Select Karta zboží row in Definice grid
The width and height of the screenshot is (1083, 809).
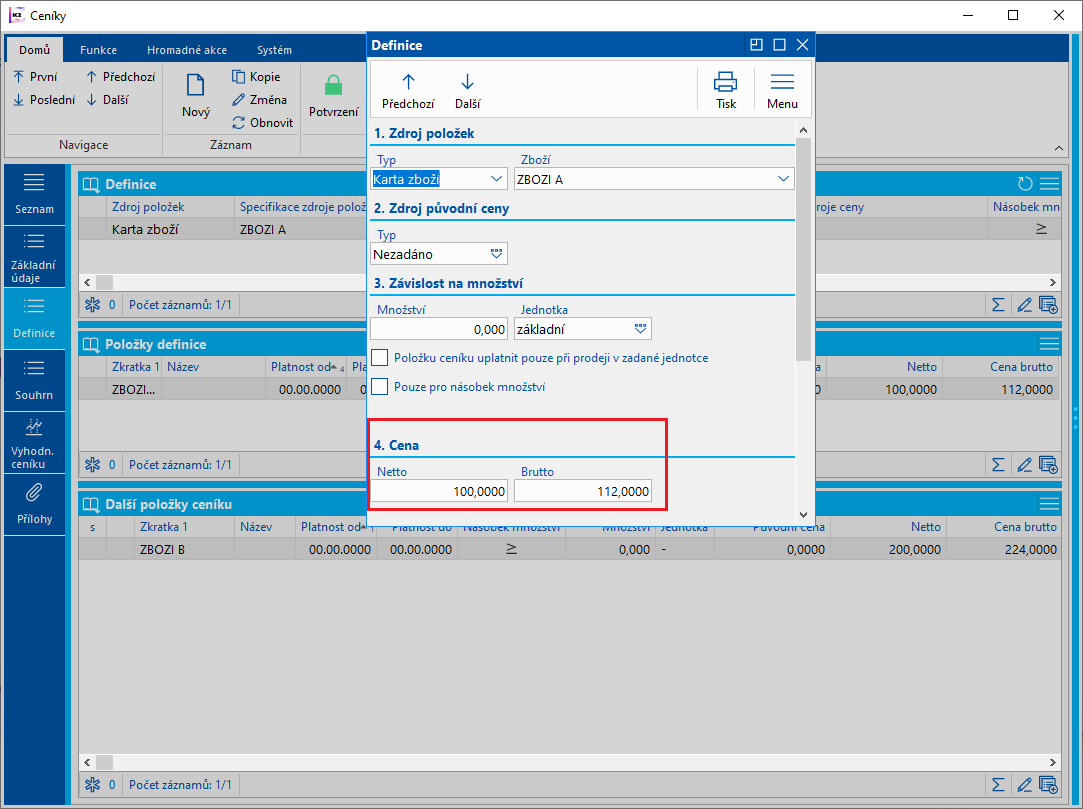(222, 229)
